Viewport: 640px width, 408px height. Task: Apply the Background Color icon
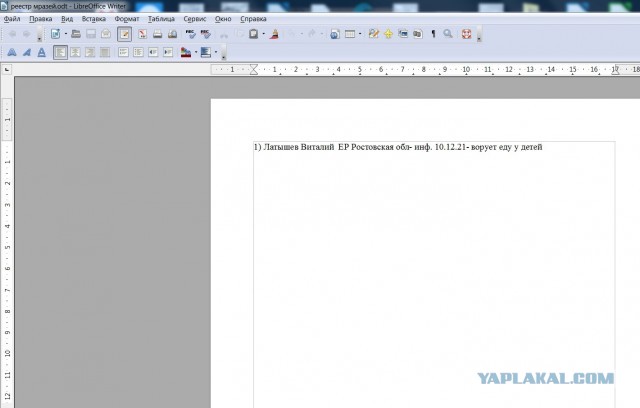pos(206,52)
